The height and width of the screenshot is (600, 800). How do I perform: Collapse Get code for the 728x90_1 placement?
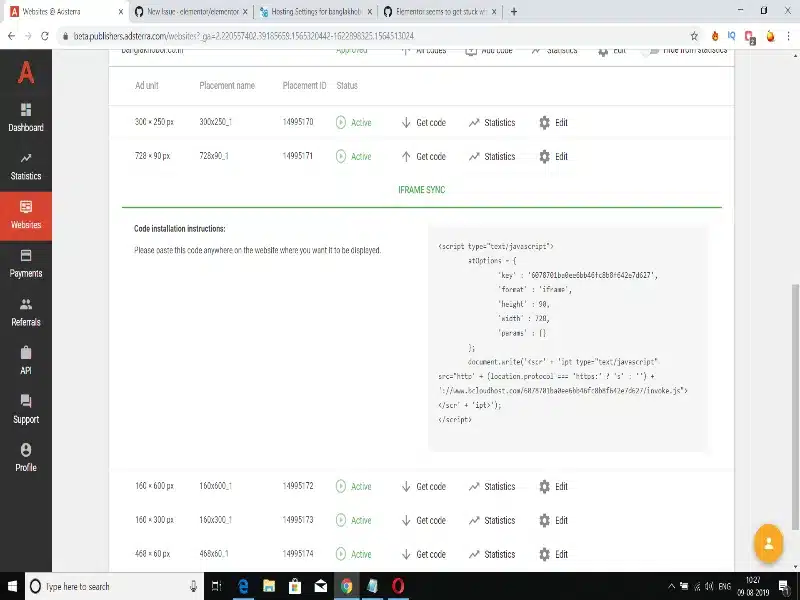(423, 156)
